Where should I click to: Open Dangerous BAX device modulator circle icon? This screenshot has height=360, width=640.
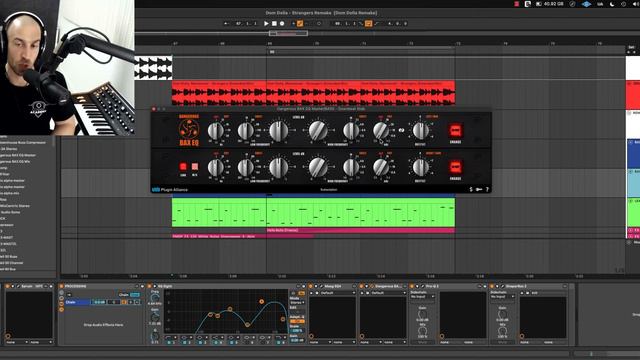pos(362,336)
